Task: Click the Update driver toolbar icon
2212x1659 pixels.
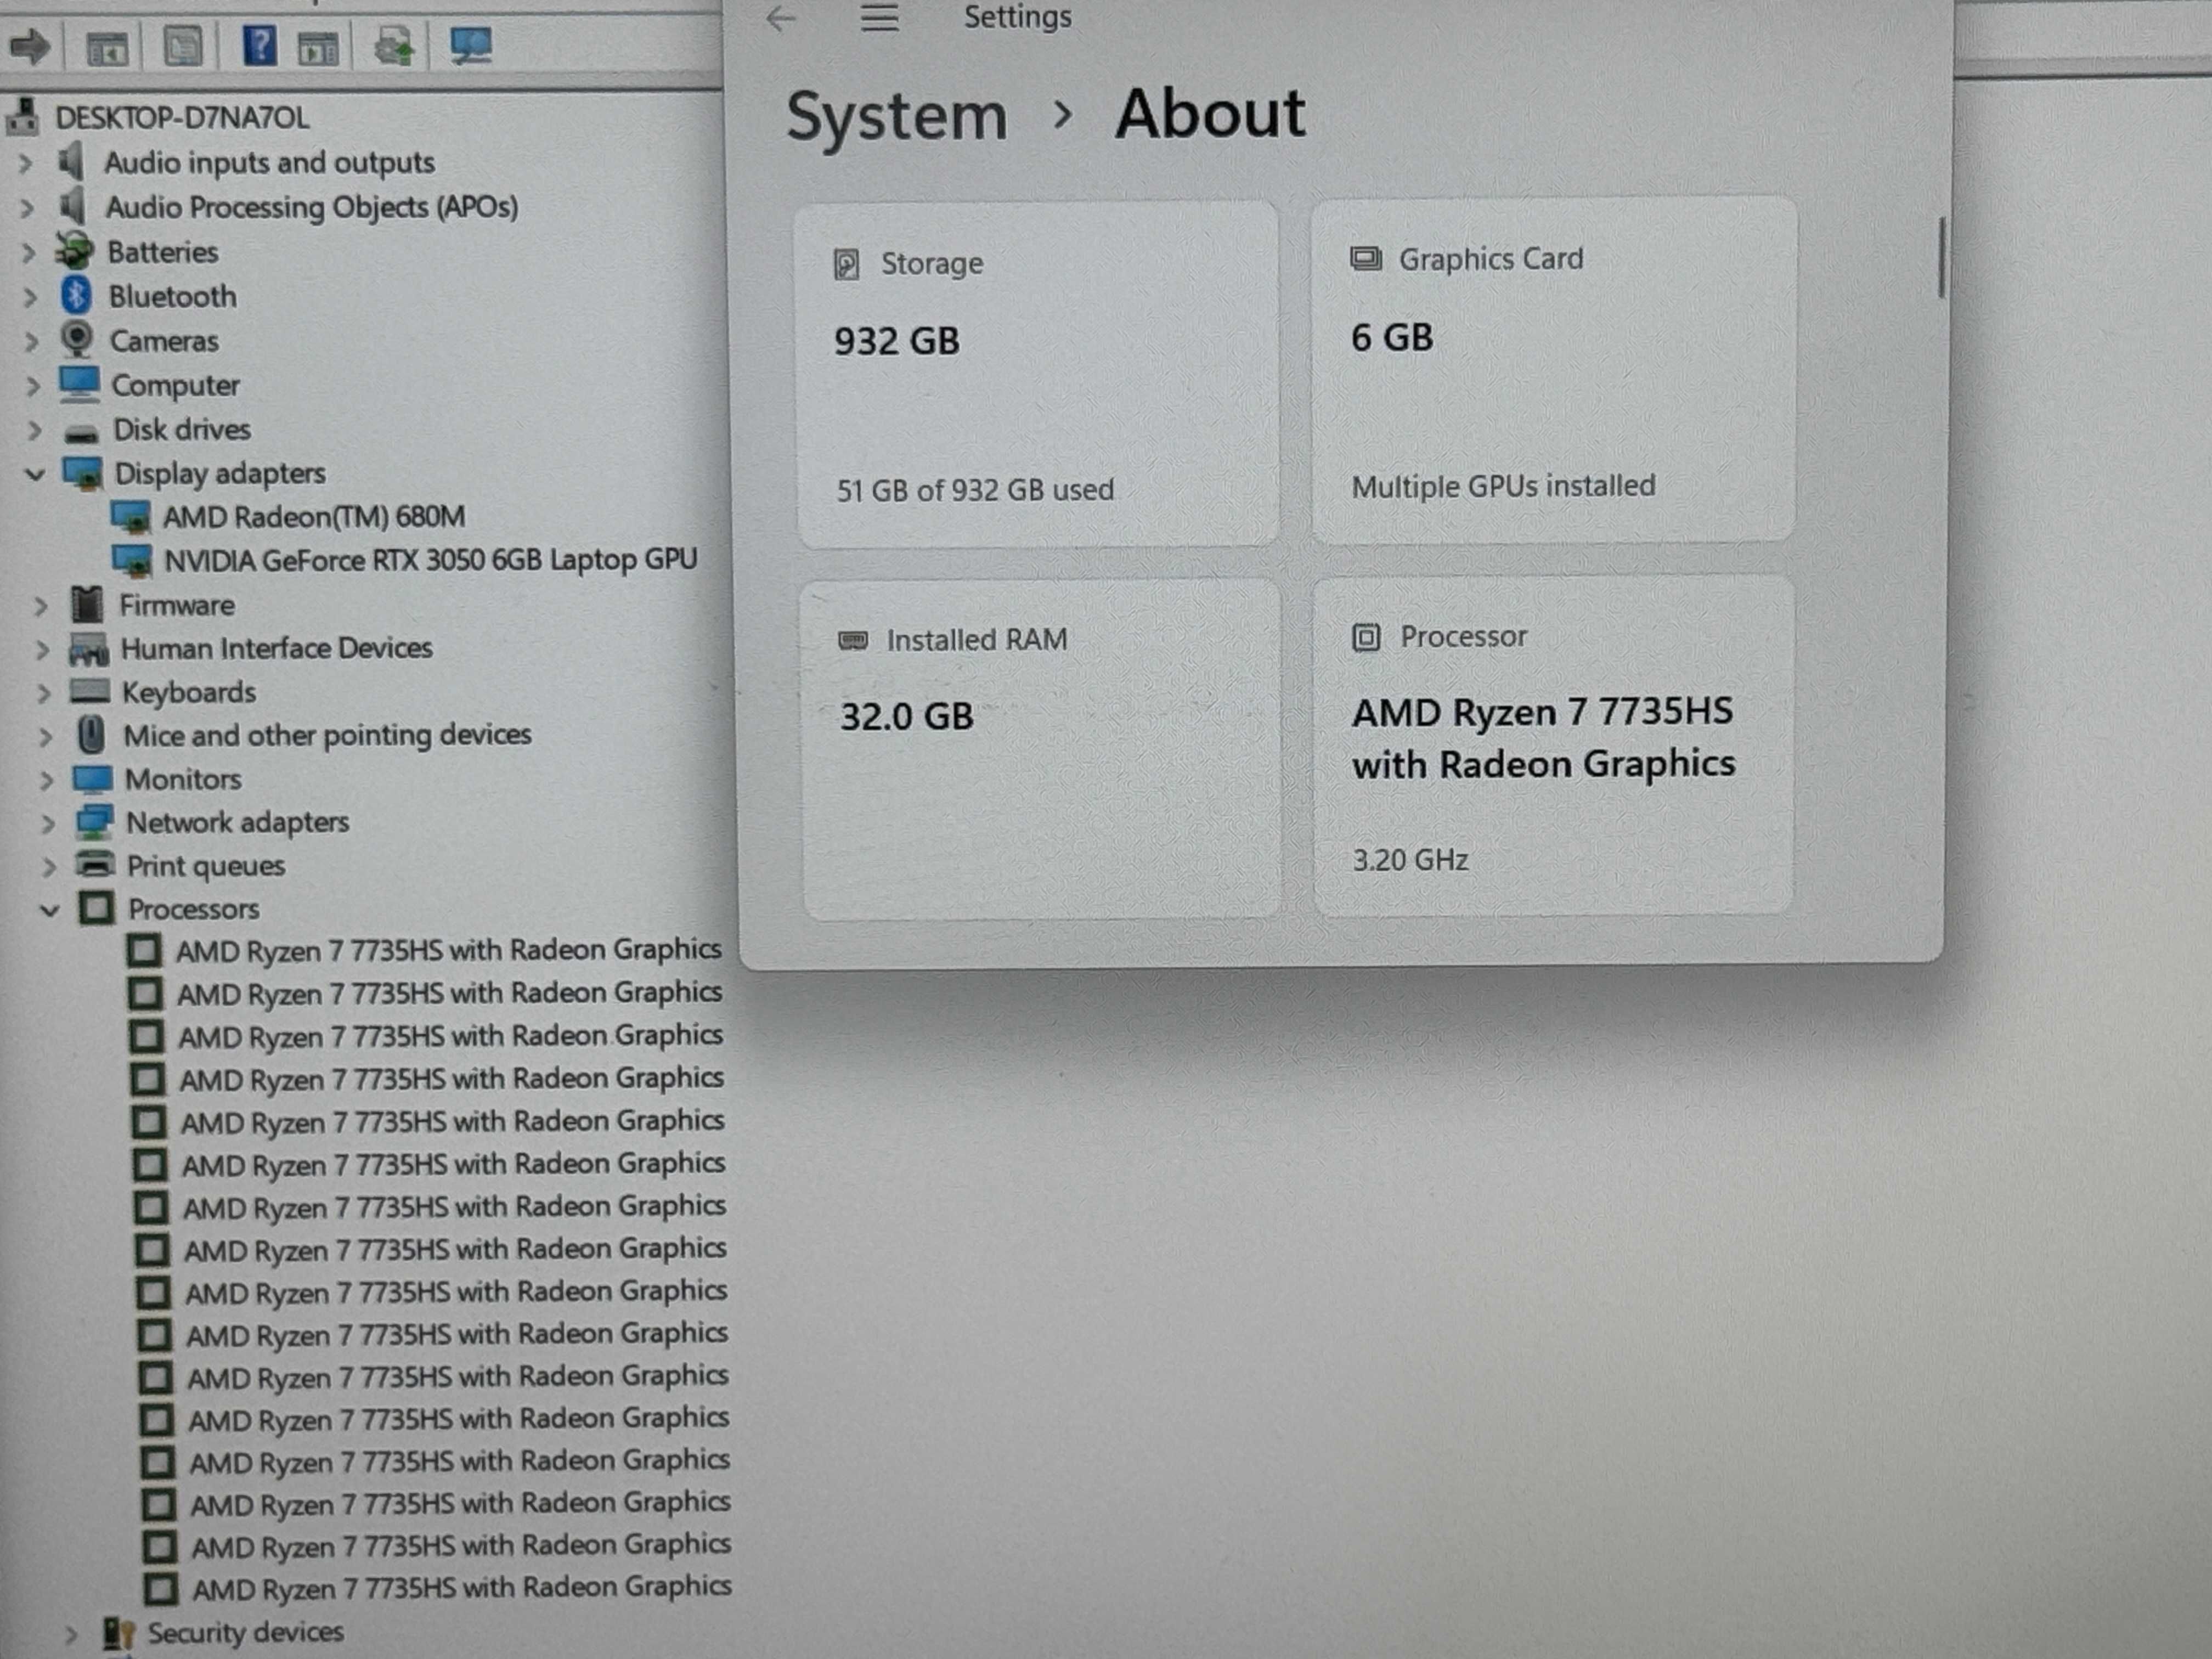Action: tap(394, 47)
